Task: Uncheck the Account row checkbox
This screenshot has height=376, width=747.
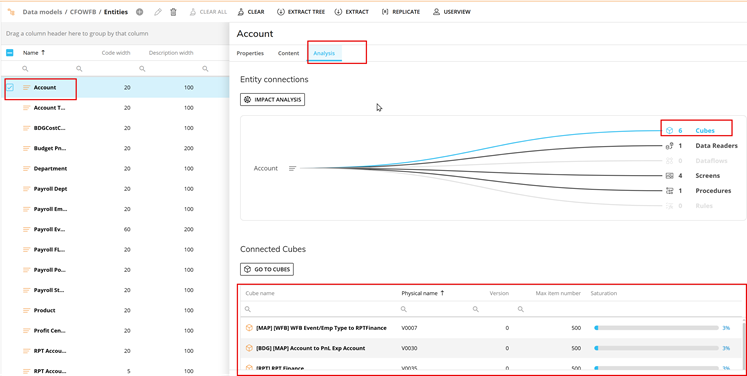Action: click(x=10, y=88)
